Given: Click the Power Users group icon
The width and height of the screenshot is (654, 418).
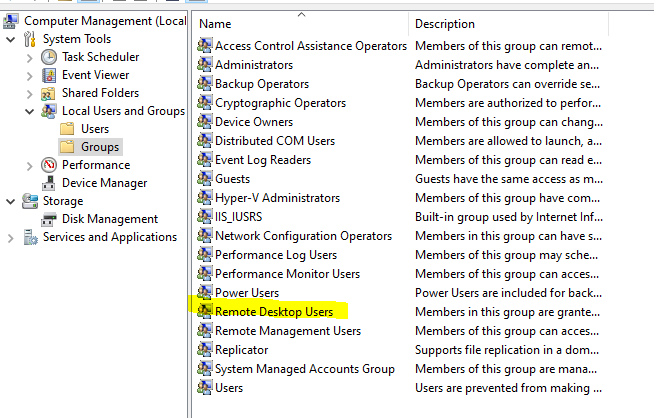Looking at the screenshot, I should coord(204,292).
